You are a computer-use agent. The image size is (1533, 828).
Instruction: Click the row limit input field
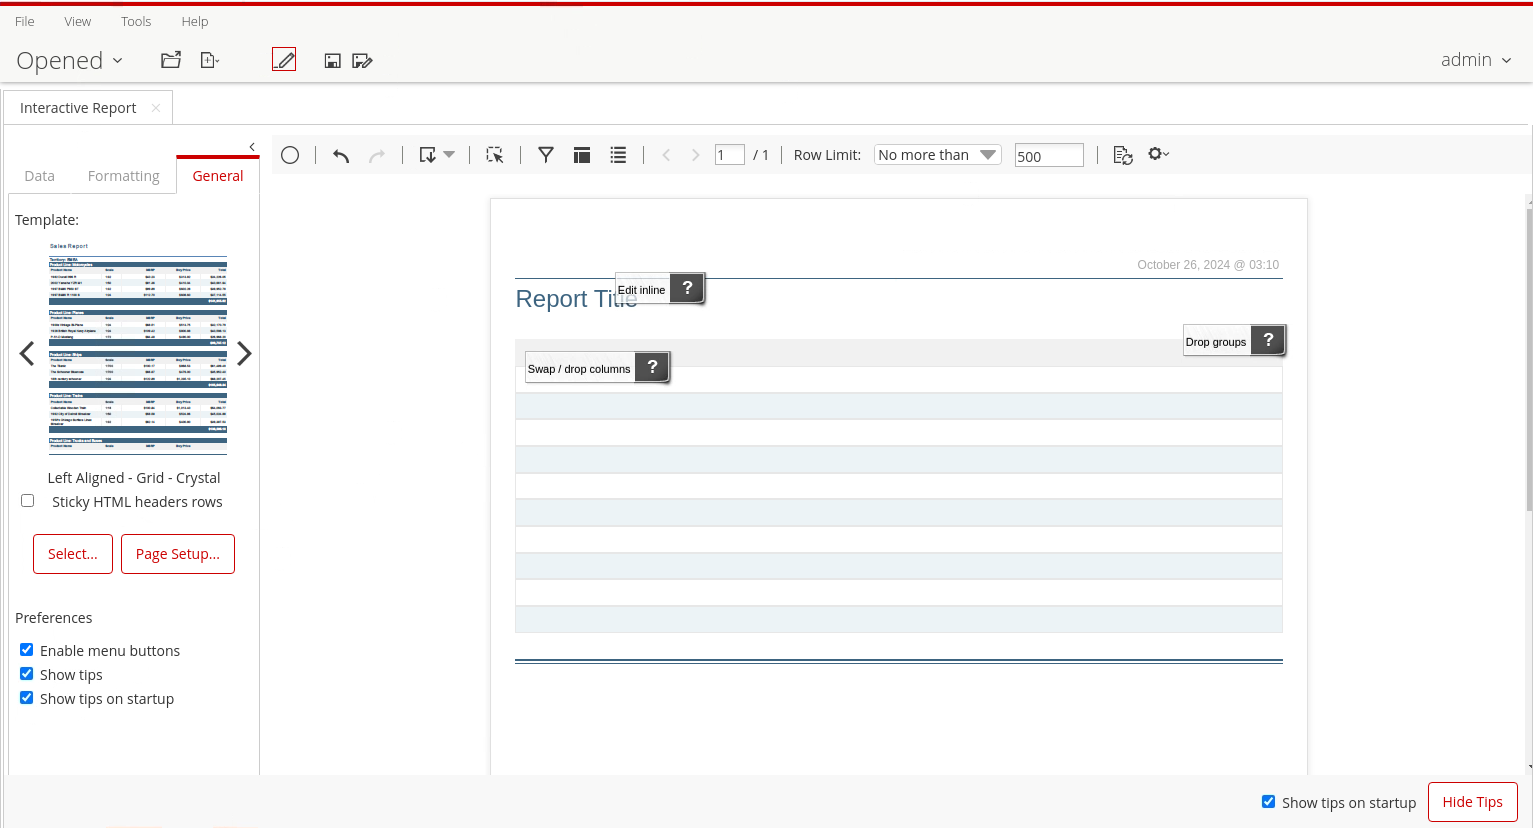point(1048,156)
